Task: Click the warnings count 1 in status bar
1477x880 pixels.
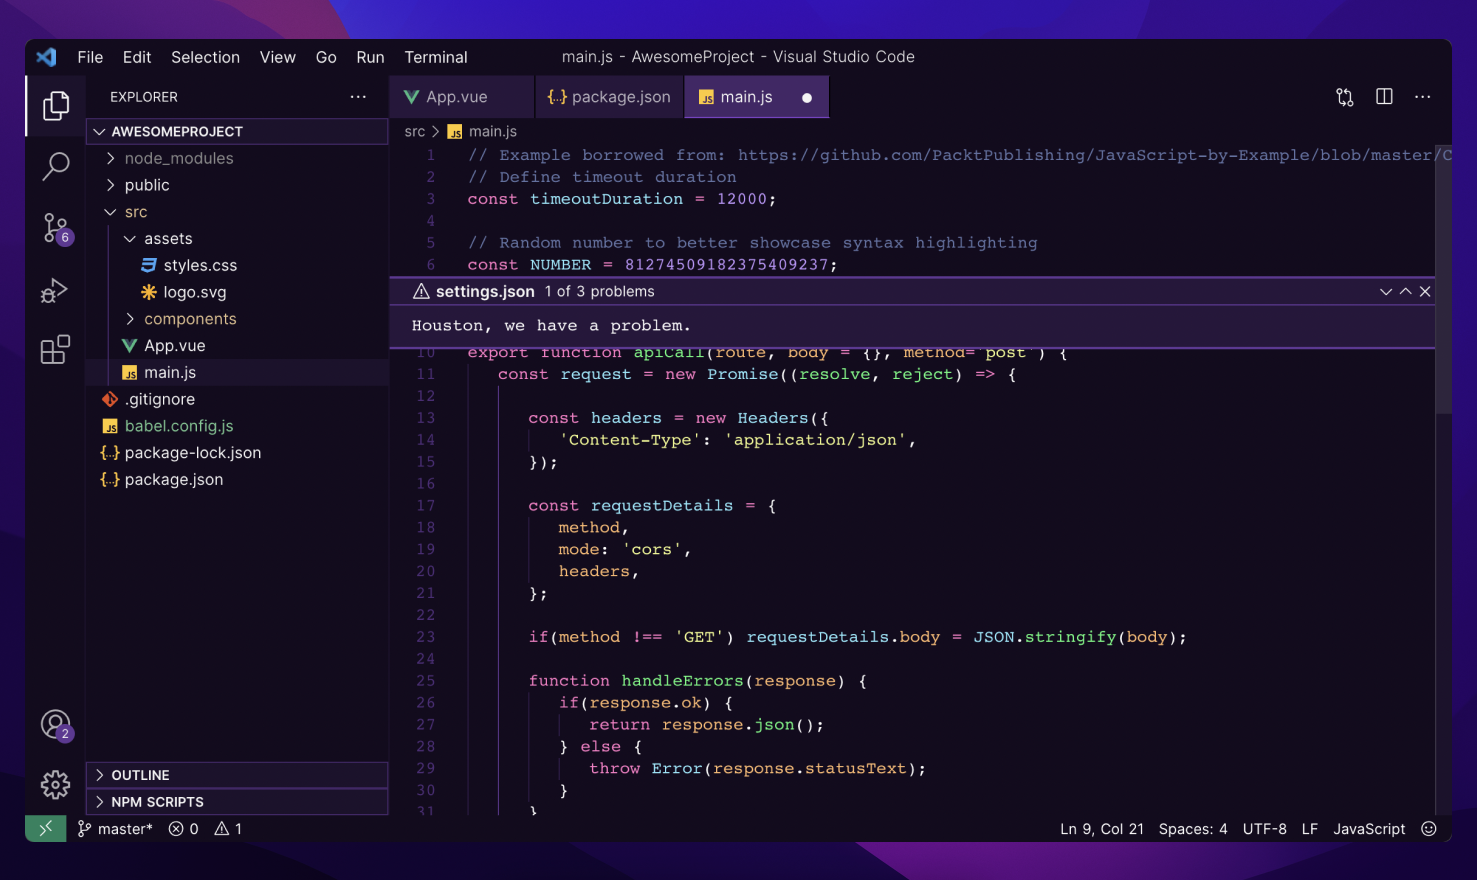Action: click(228, 829)
